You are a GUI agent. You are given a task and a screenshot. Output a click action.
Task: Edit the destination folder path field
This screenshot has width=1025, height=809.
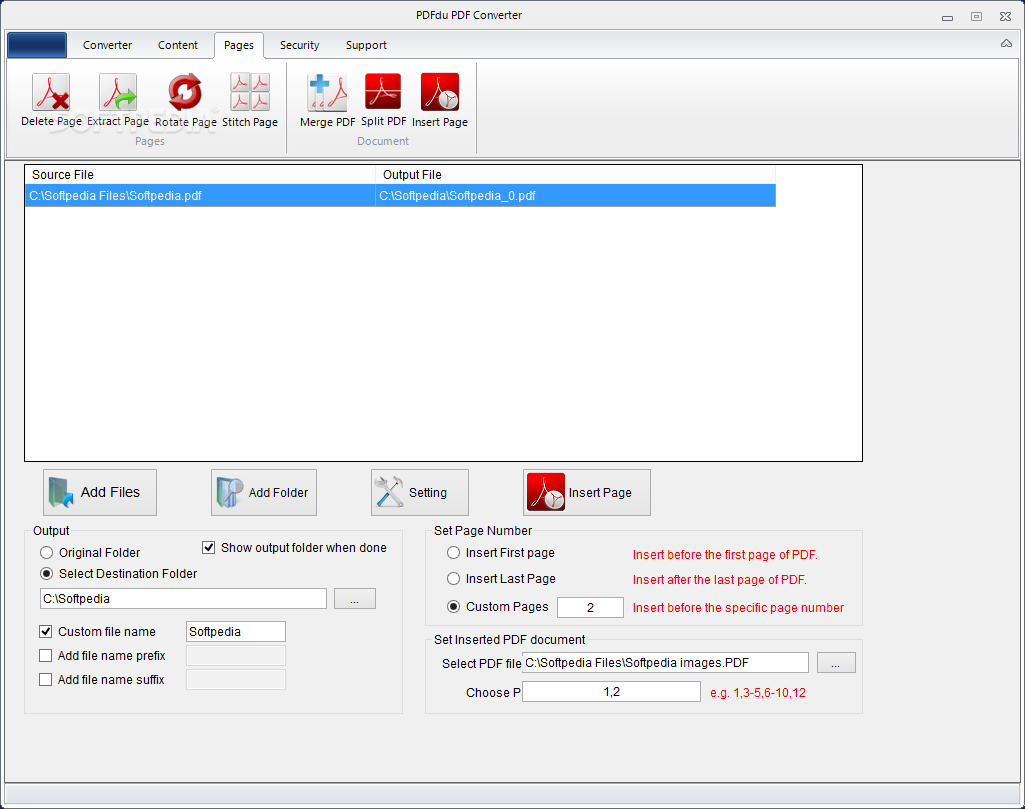click(x=183, y=599)
